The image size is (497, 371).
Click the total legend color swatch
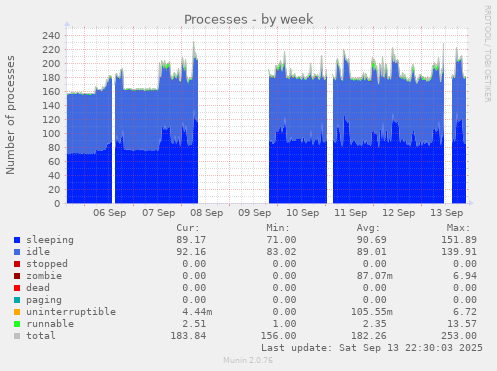click(x=17, y=336)
